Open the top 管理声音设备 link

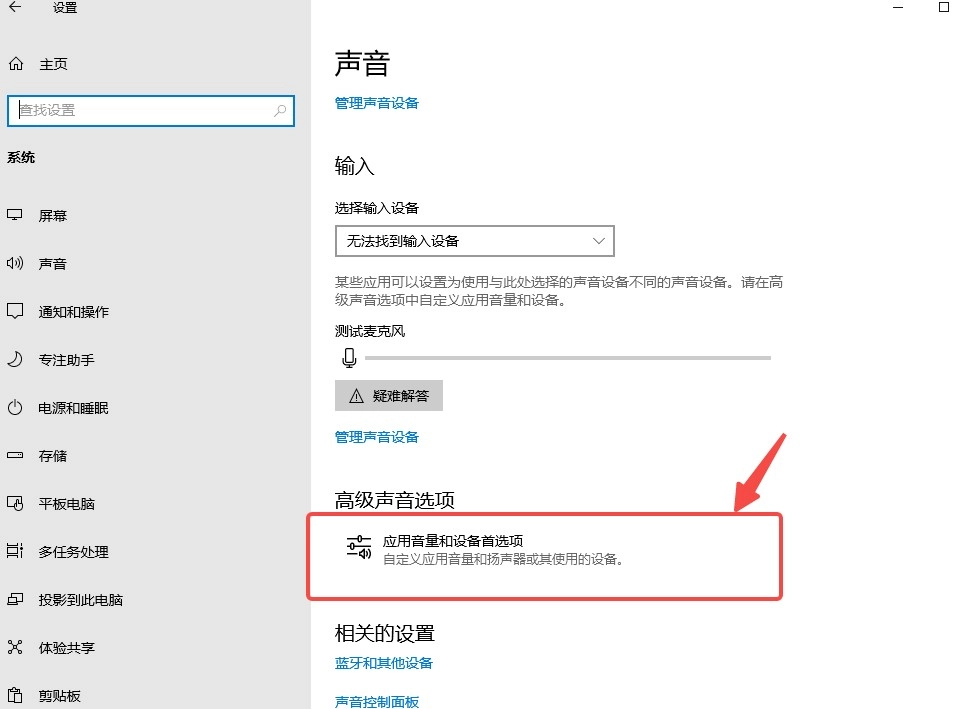click(x=377, y=103)
